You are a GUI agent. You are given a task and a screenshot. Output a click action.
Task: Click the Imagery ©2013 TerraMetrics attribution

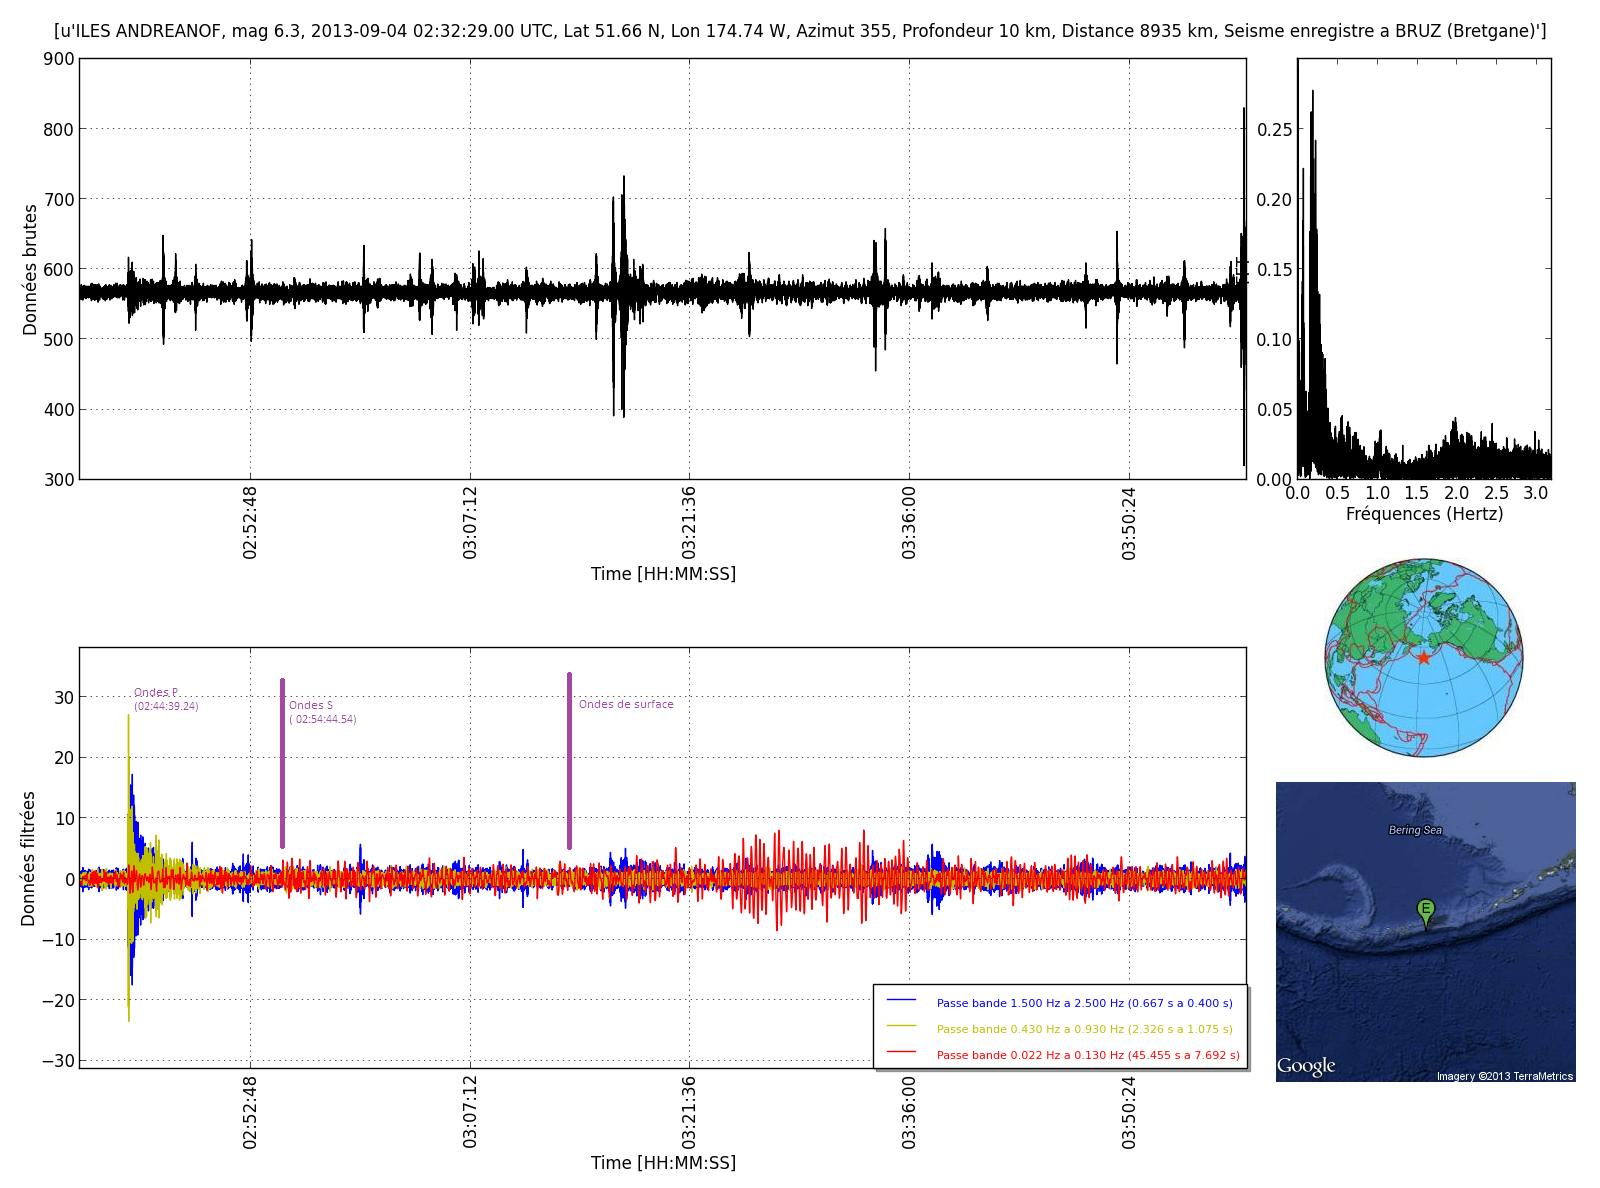click(1504, 1076)
